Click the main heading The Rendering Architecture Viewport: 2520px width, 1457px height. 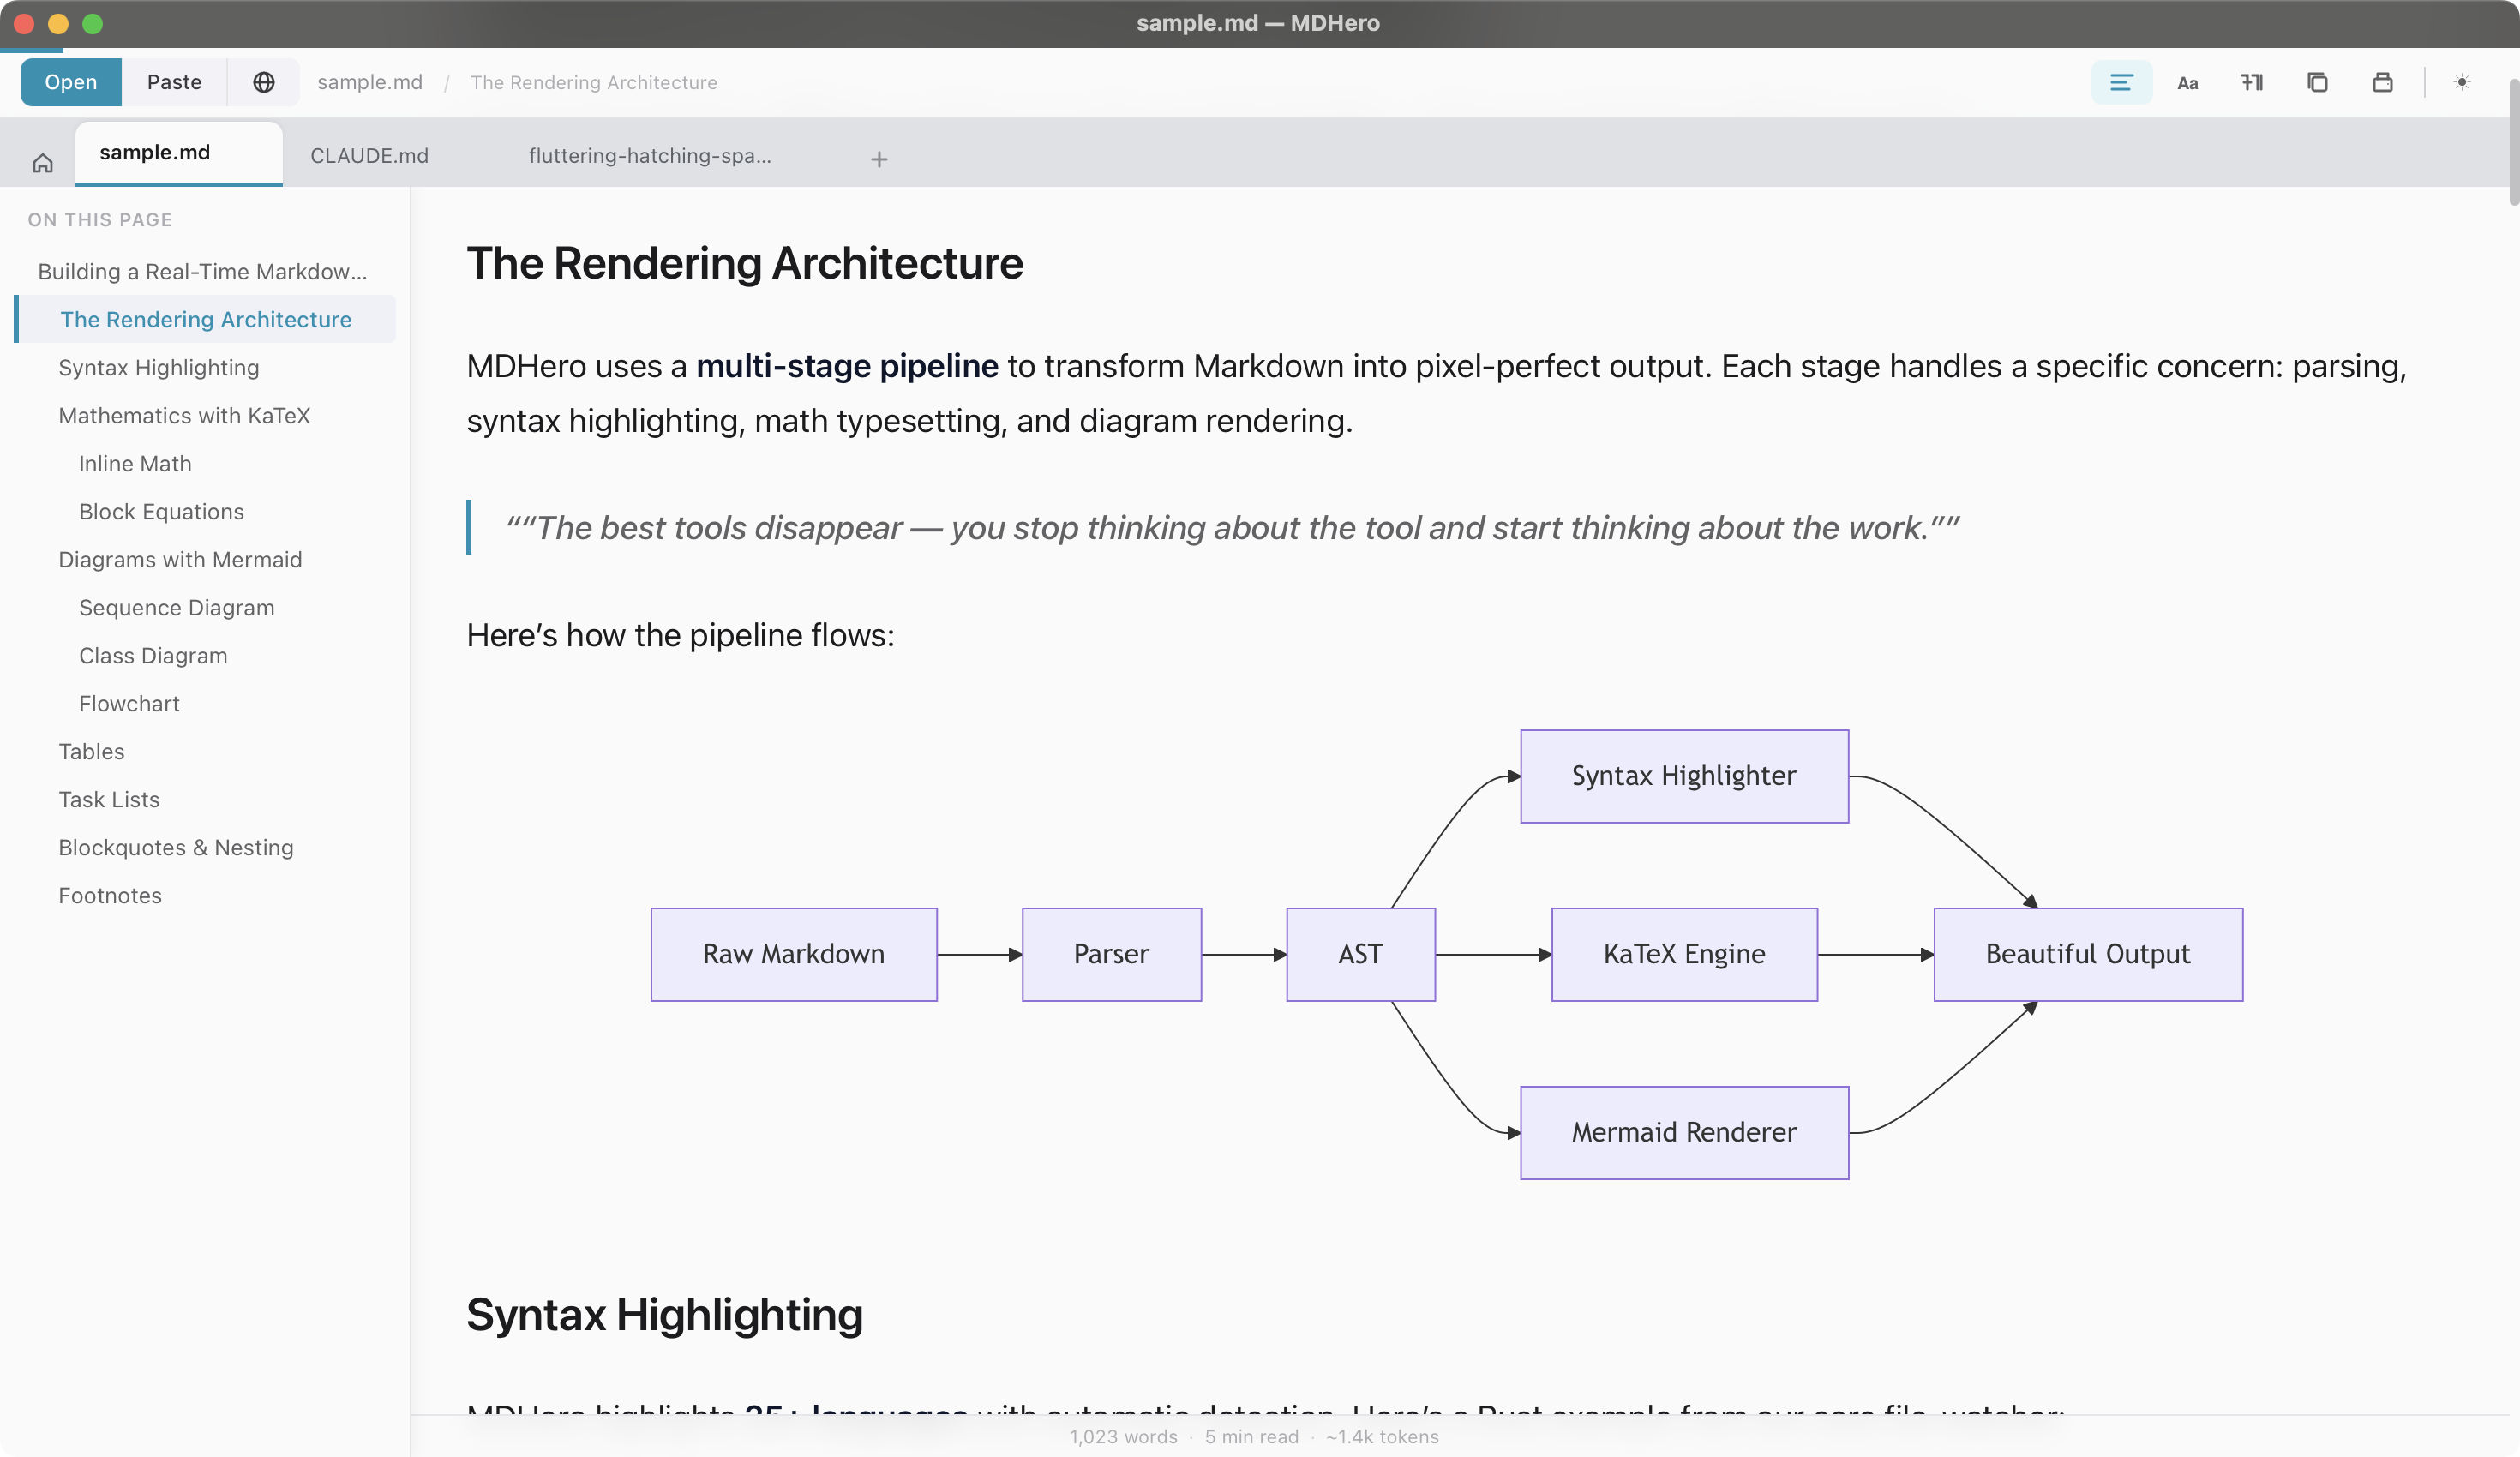tap(745, 264)
